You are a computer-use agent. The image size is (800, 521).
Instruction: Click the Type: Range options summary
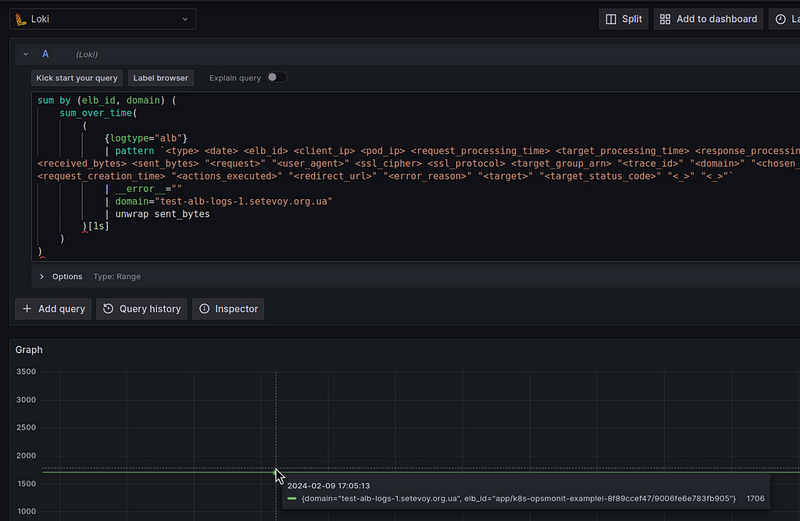(x=117, y=276)
